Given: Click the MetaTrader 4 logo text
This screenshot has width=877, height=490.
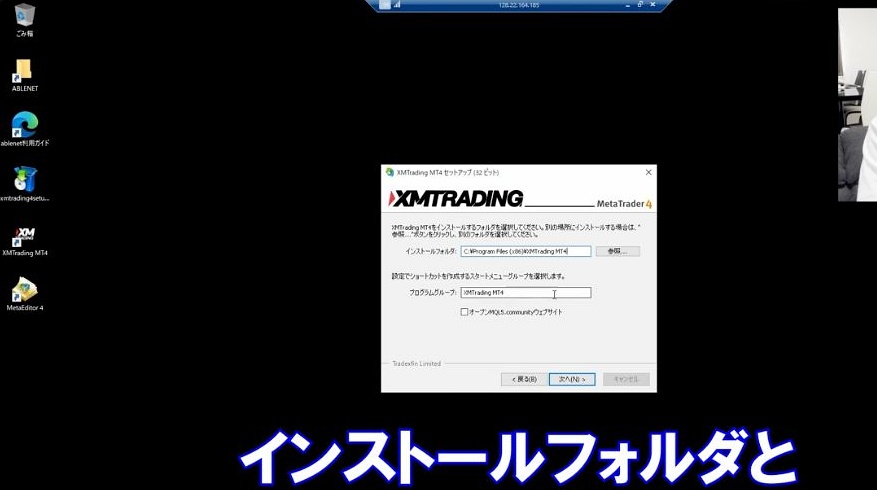Looking at the screenshot, I should pyautogui.click(x=624, y=204).
